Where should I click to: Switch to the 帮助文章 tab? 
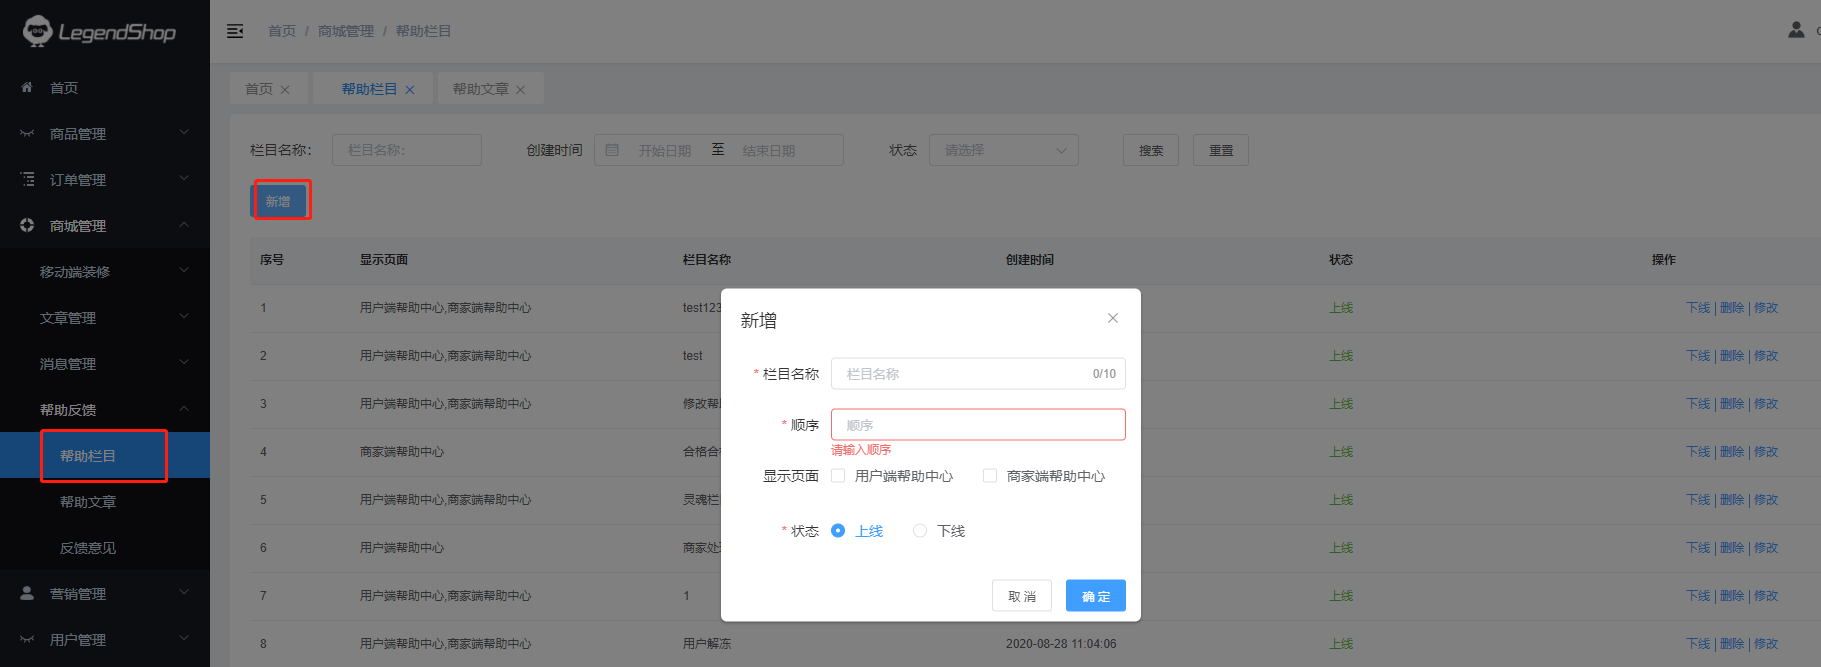(480, 89)
